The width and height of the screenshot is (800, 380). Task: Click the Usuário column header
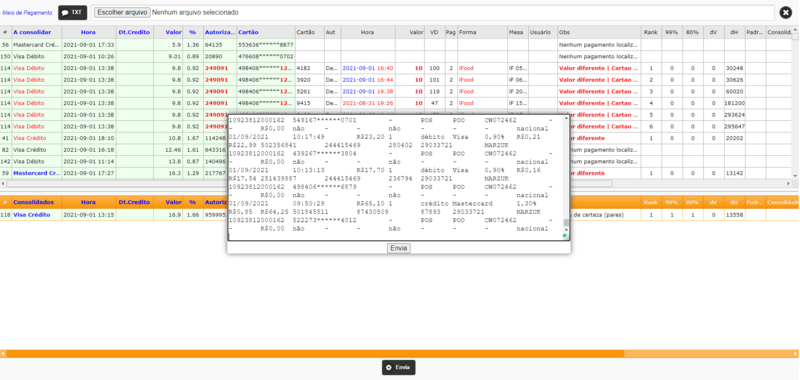coord(543,32)
